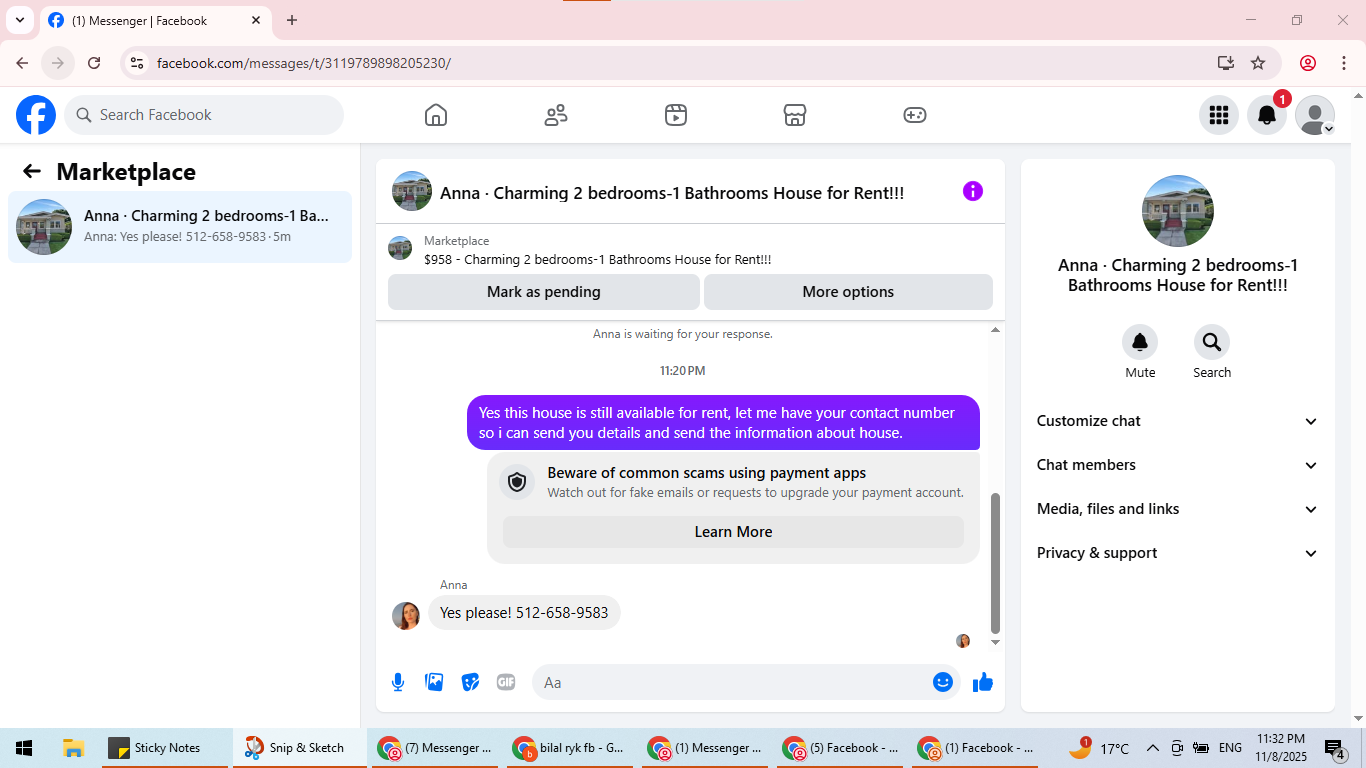Show hidden system tray icons chevron
The width and height of the screenshot is (1366, 768).
click(x=1152, y=748)
